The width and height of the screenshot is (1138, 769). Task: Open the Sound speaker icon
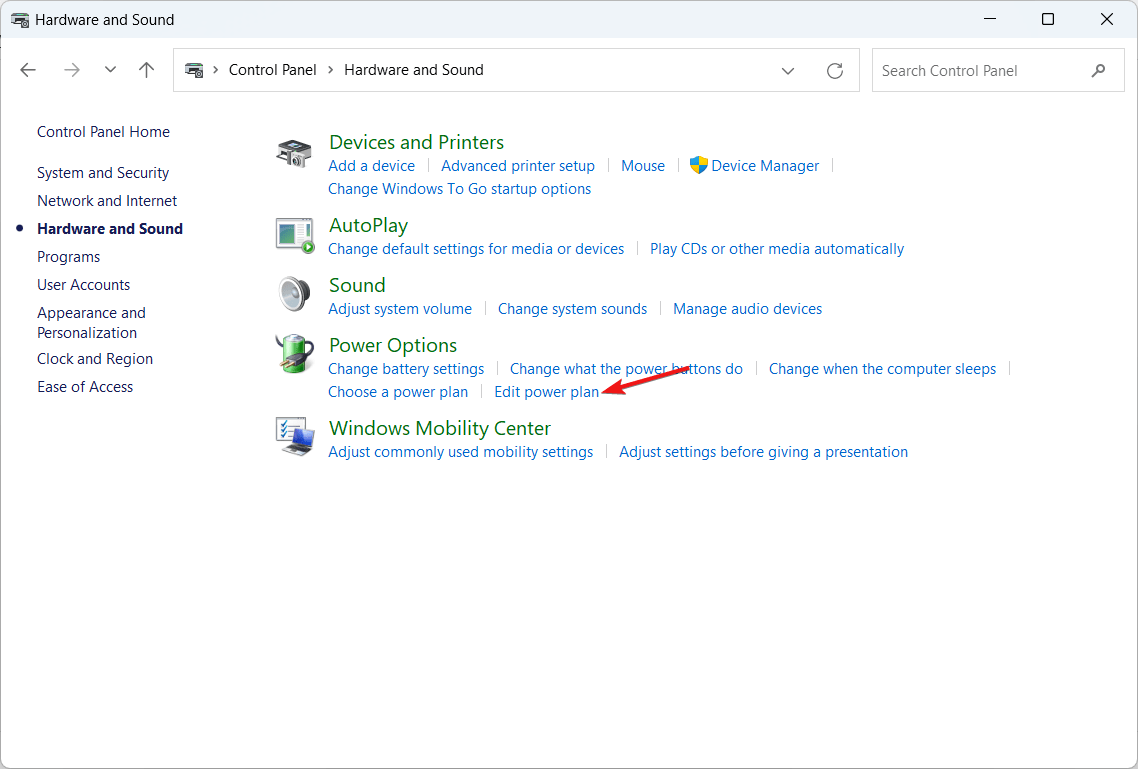tap(295, 295)
